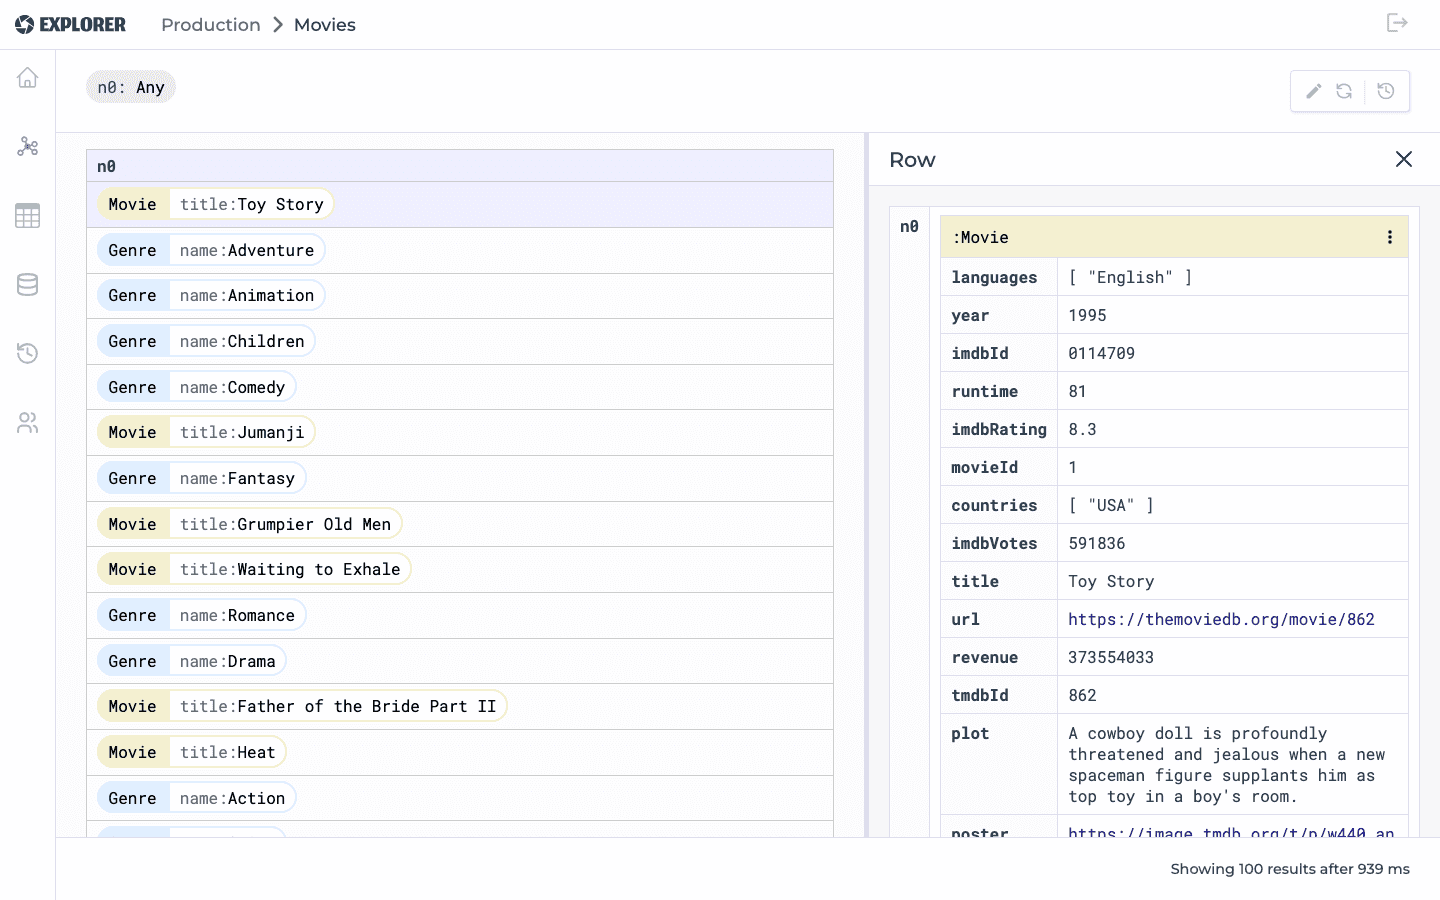Viewport: 1440px width, 900px height.
Task: Close the Row panel
Action: [1404, 159]
